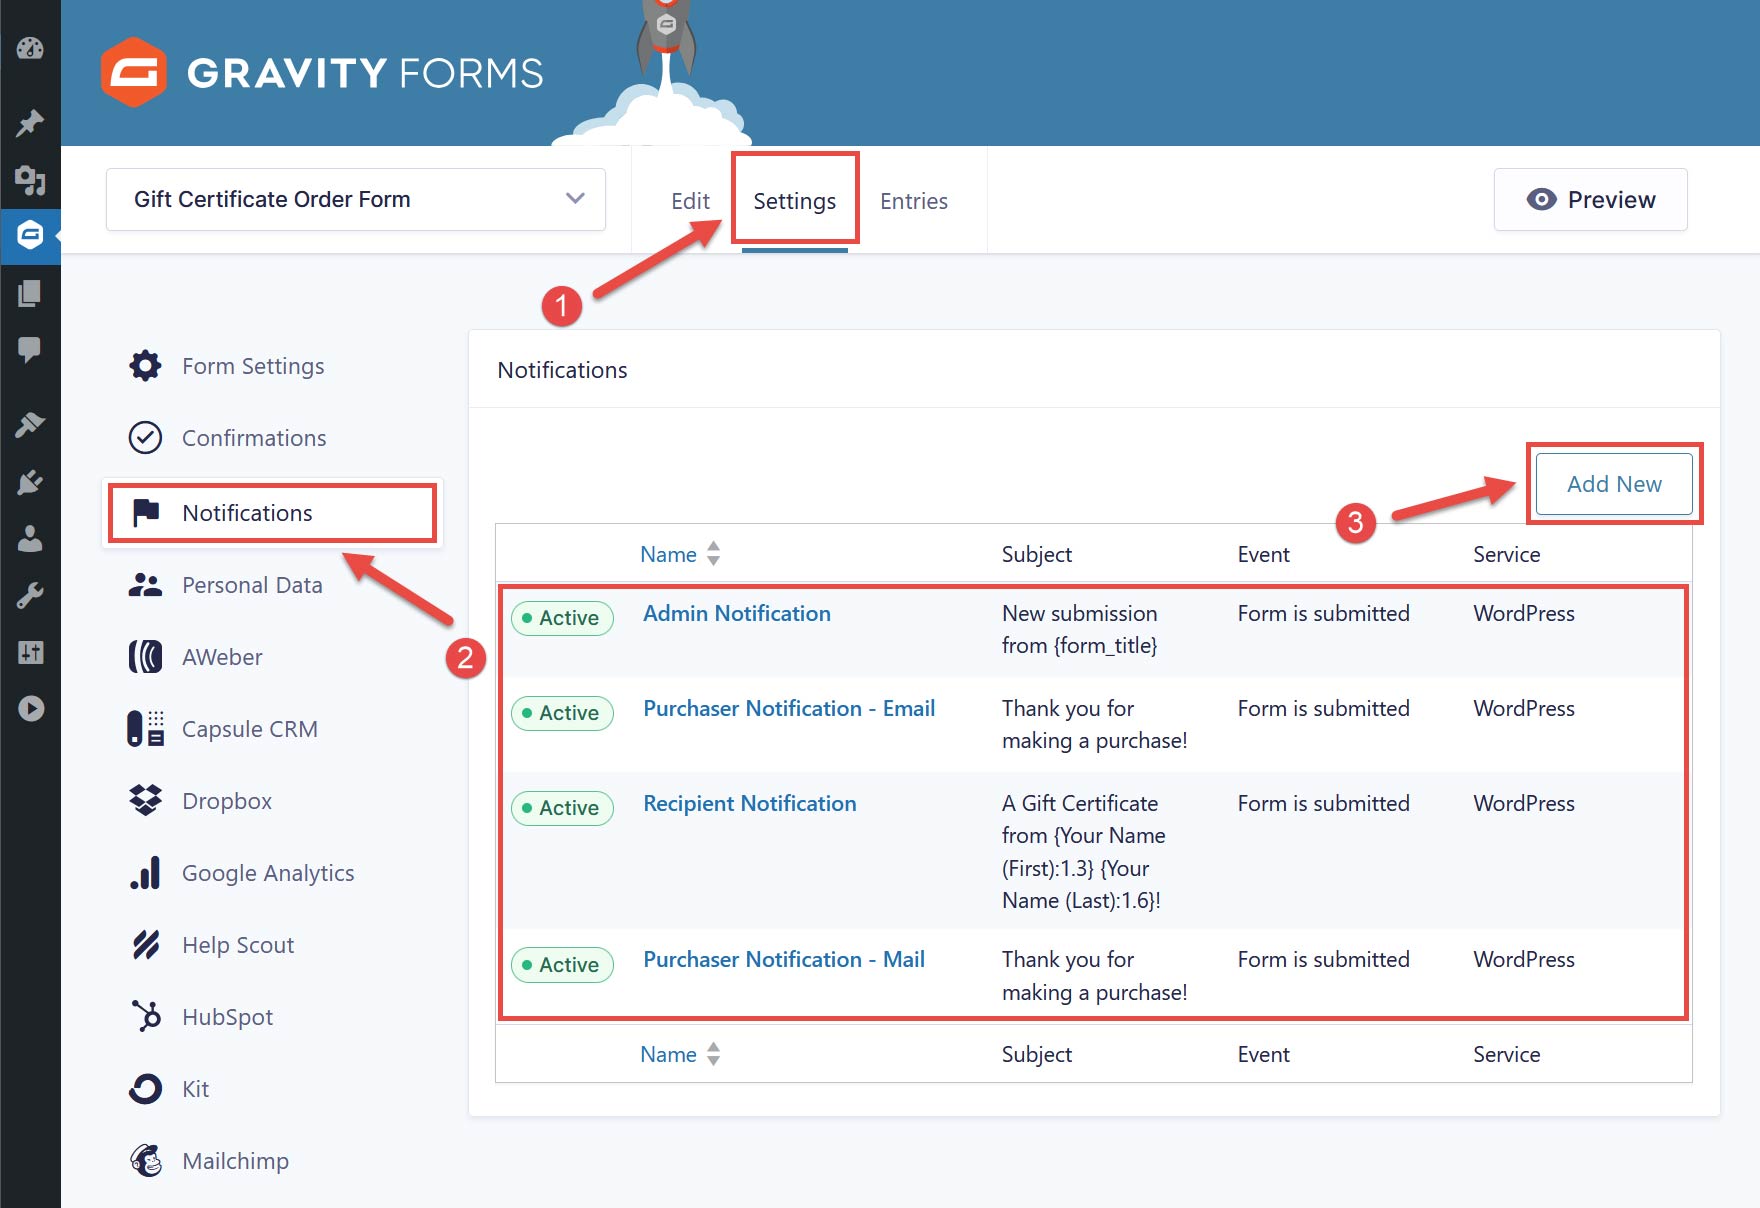Click 'WordPress' service in Recipient Notification row
The height and width of the screenshot is (1208, 1760).
1524,803
